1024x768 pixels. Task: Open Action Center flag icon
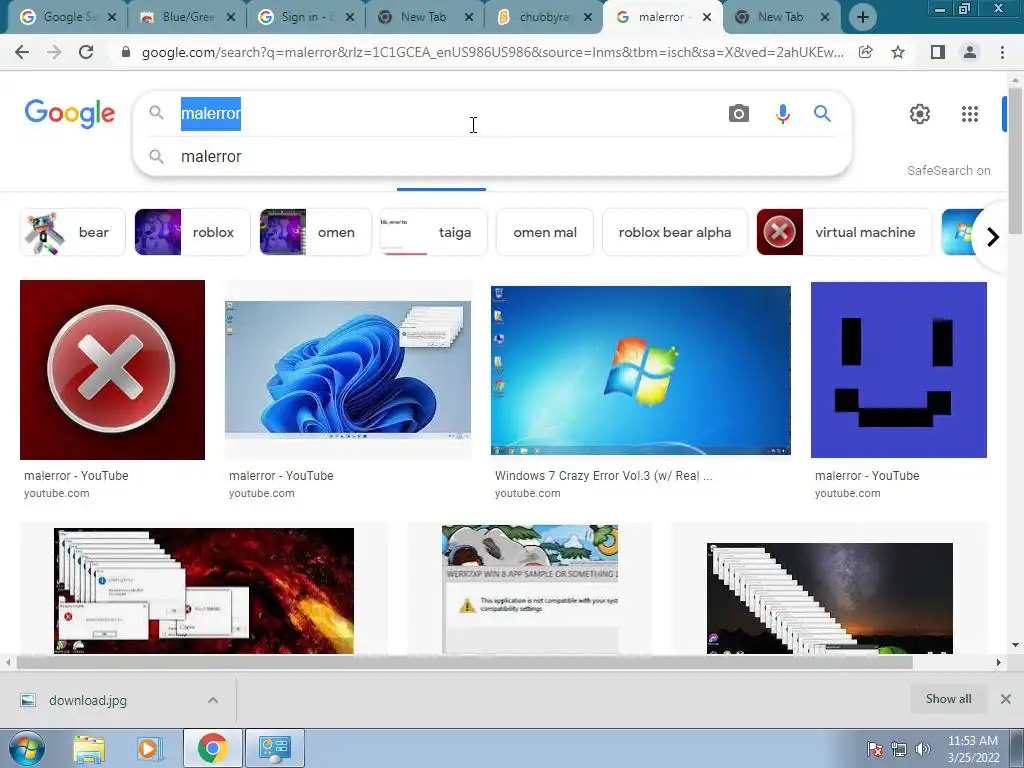[x=875, y=749]
